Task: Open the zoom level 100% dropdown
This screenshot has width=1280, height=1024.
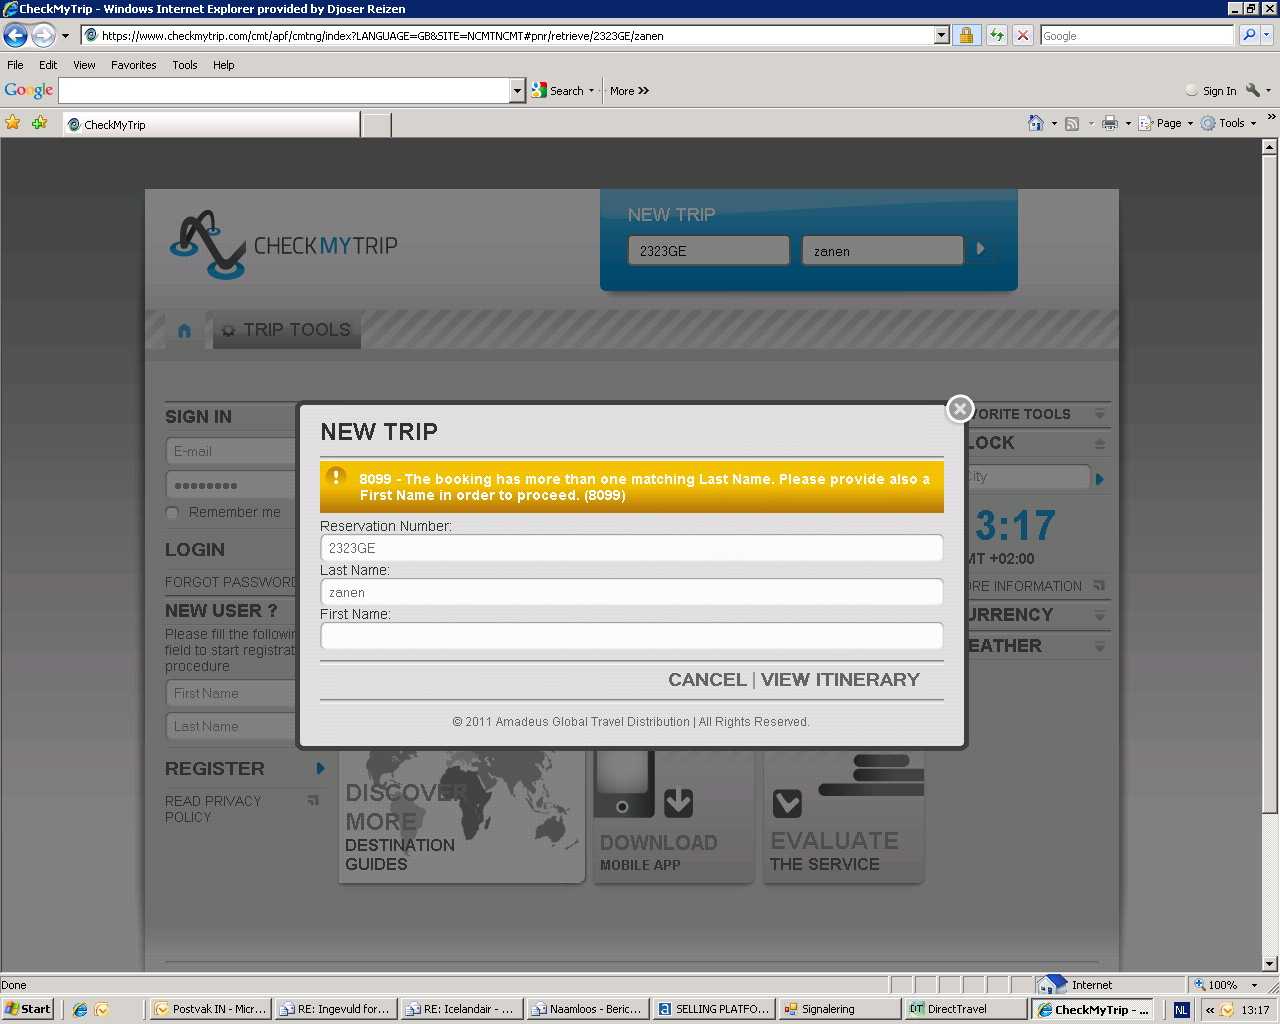Action: pos(1254,985)
